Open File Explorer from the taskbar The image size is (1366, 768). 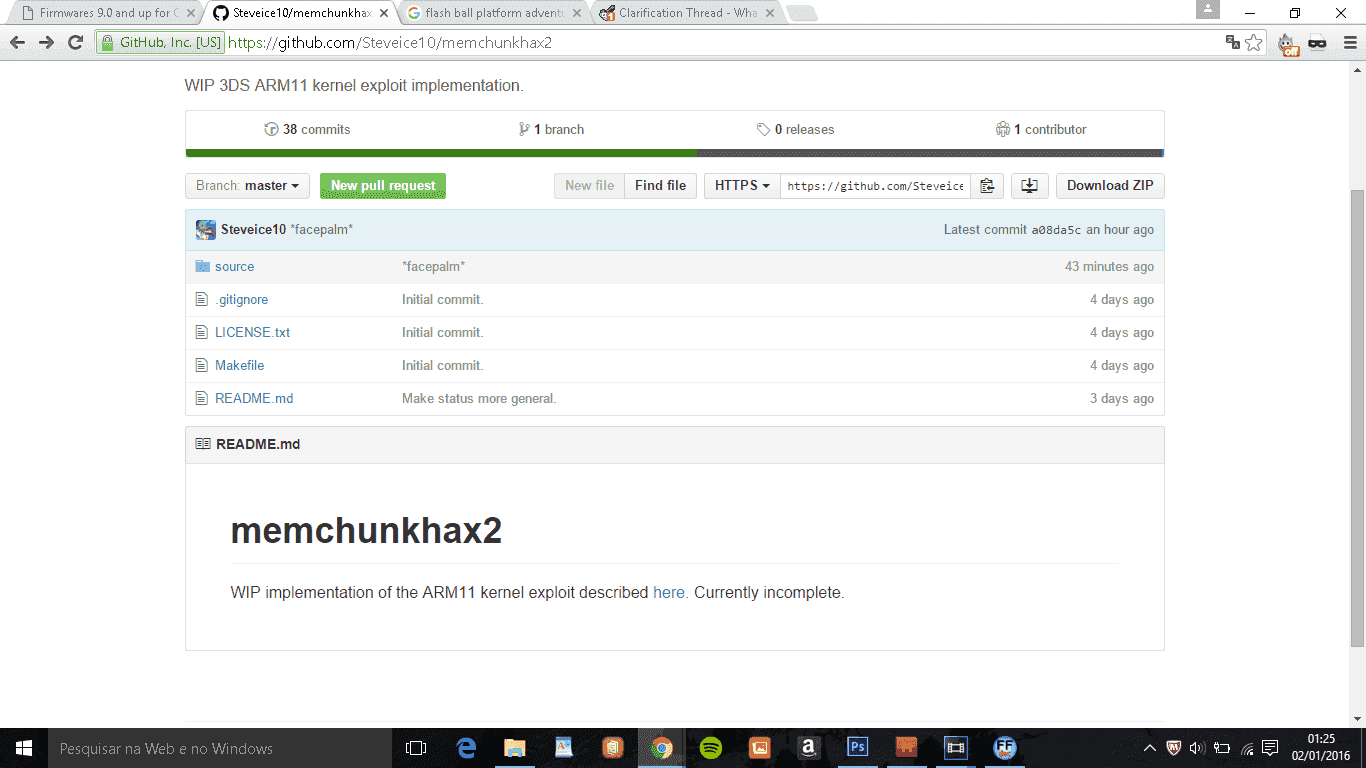[515, 748]
